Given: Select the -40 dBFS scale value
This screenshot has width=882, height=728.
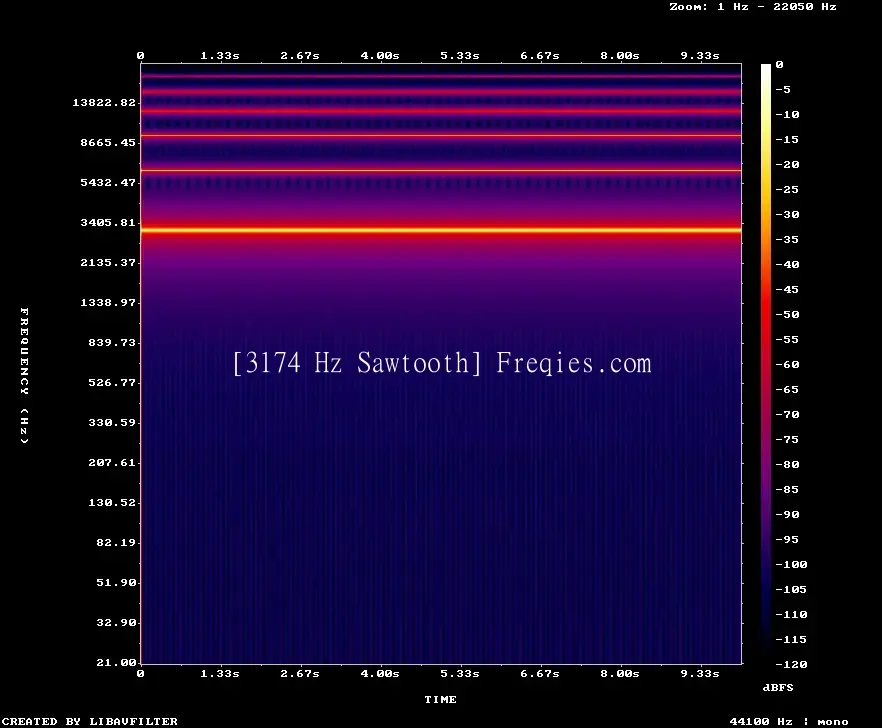Looking at the screenshot, I should [787, 264].
